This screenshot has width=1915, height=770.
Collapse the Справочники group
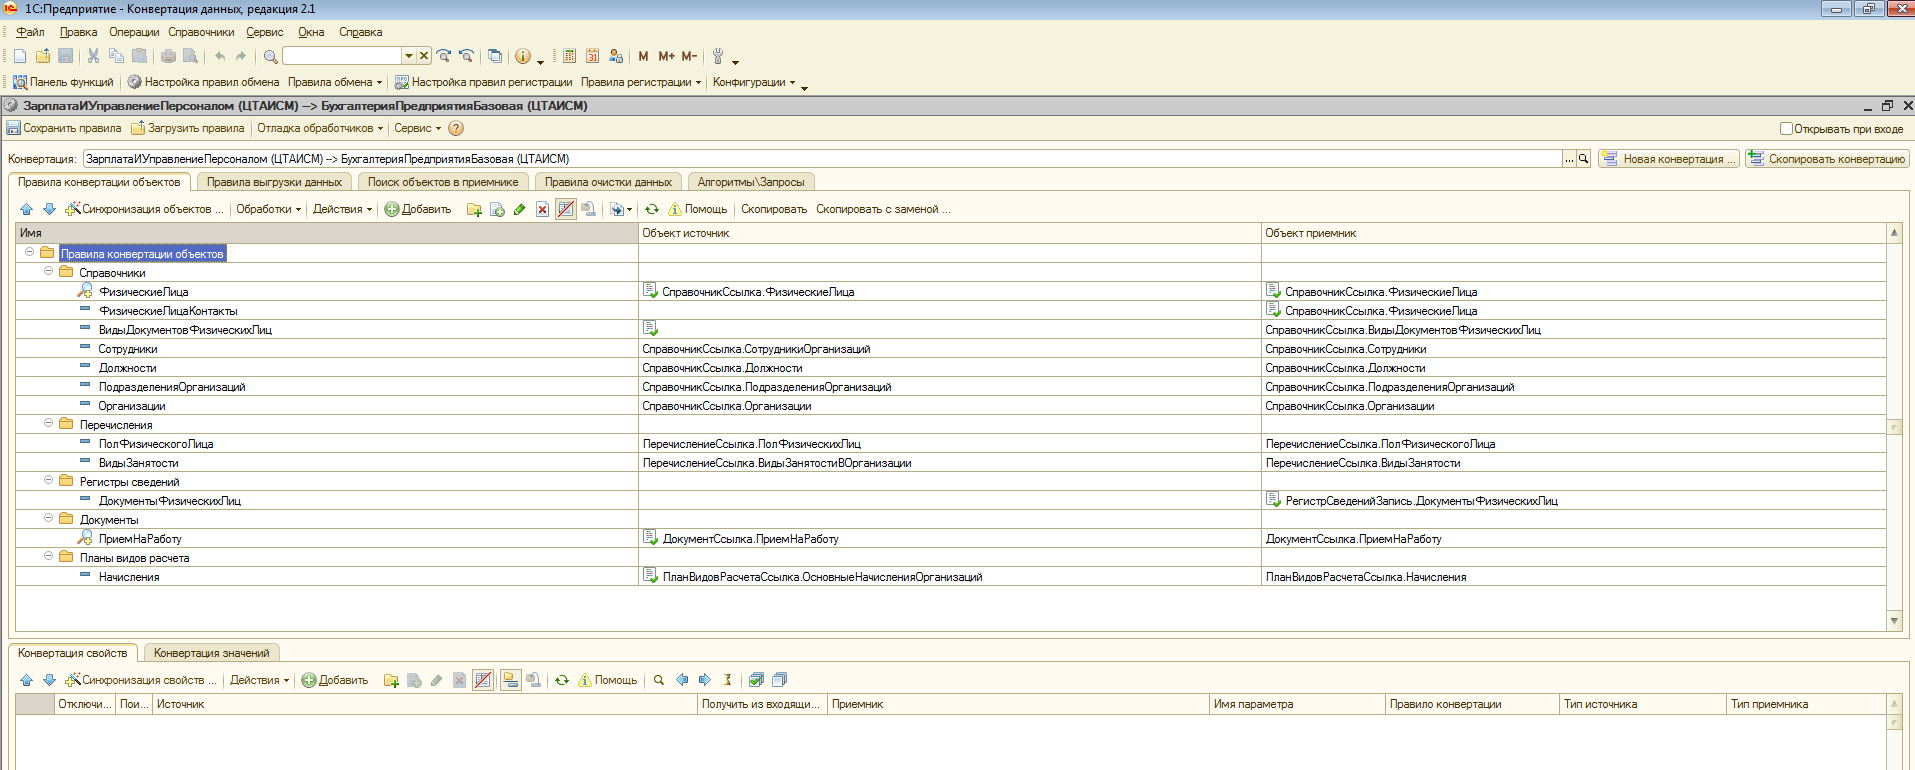point(48,271)
